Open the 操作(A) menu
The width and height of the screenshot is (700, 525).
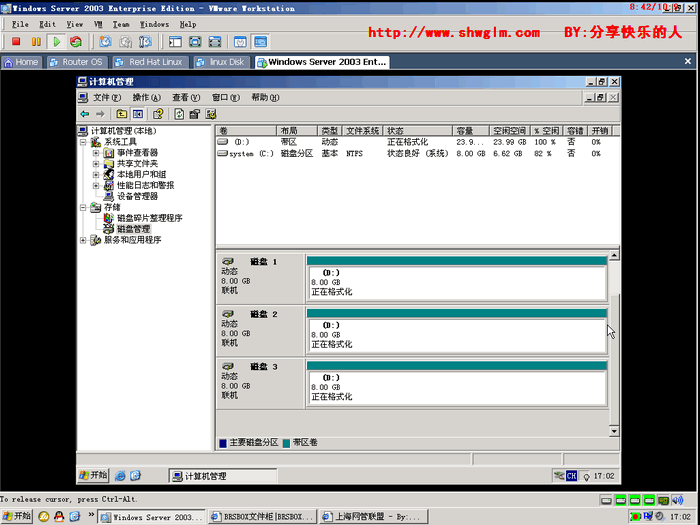(146, 97)
